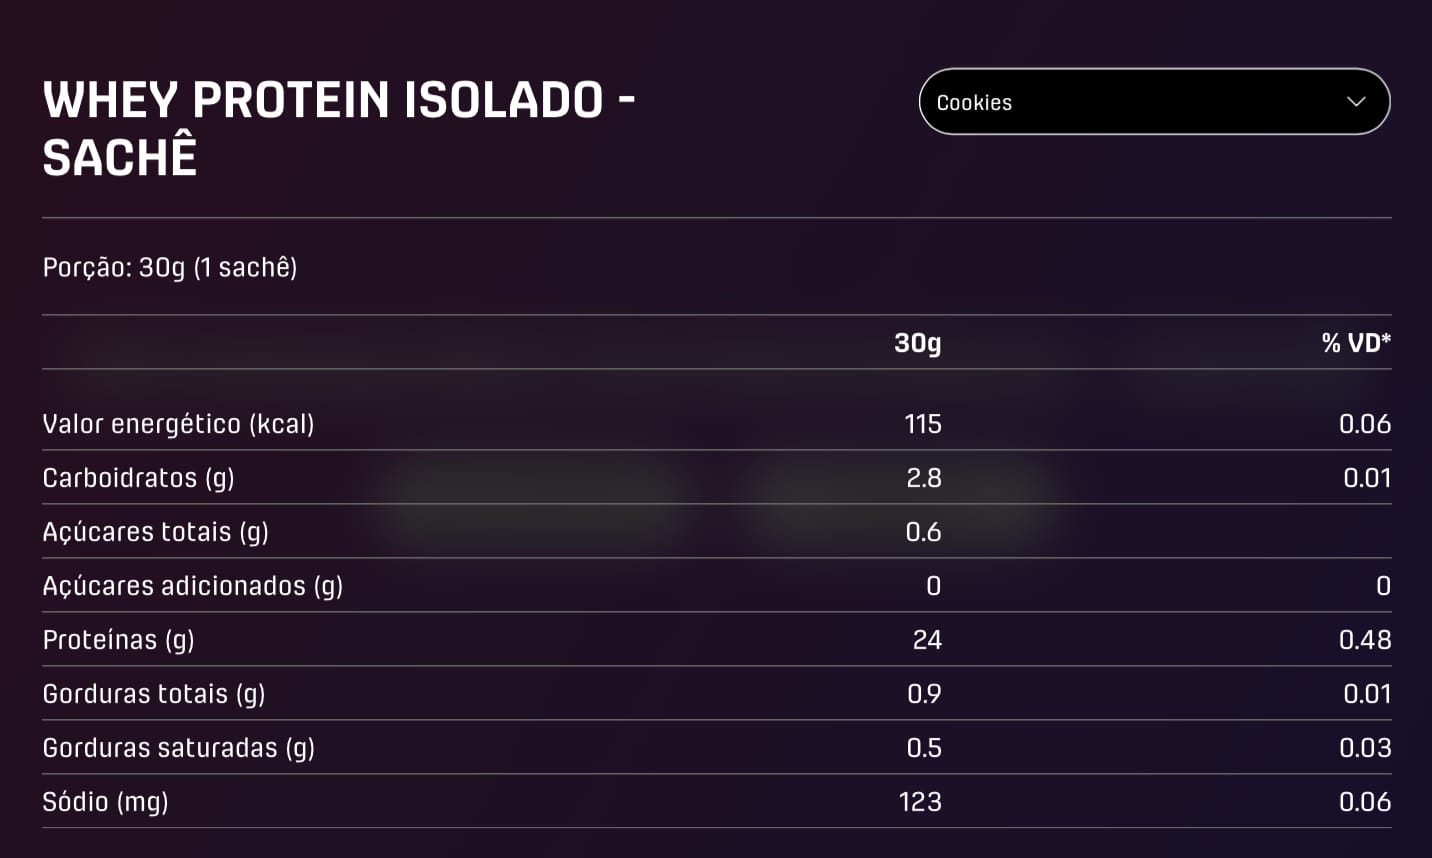The height and width of the screenshot is (858, 1432).
Task: Click the Whey Protein Isolado - Sachê title
Action: [x=339, y=128]
